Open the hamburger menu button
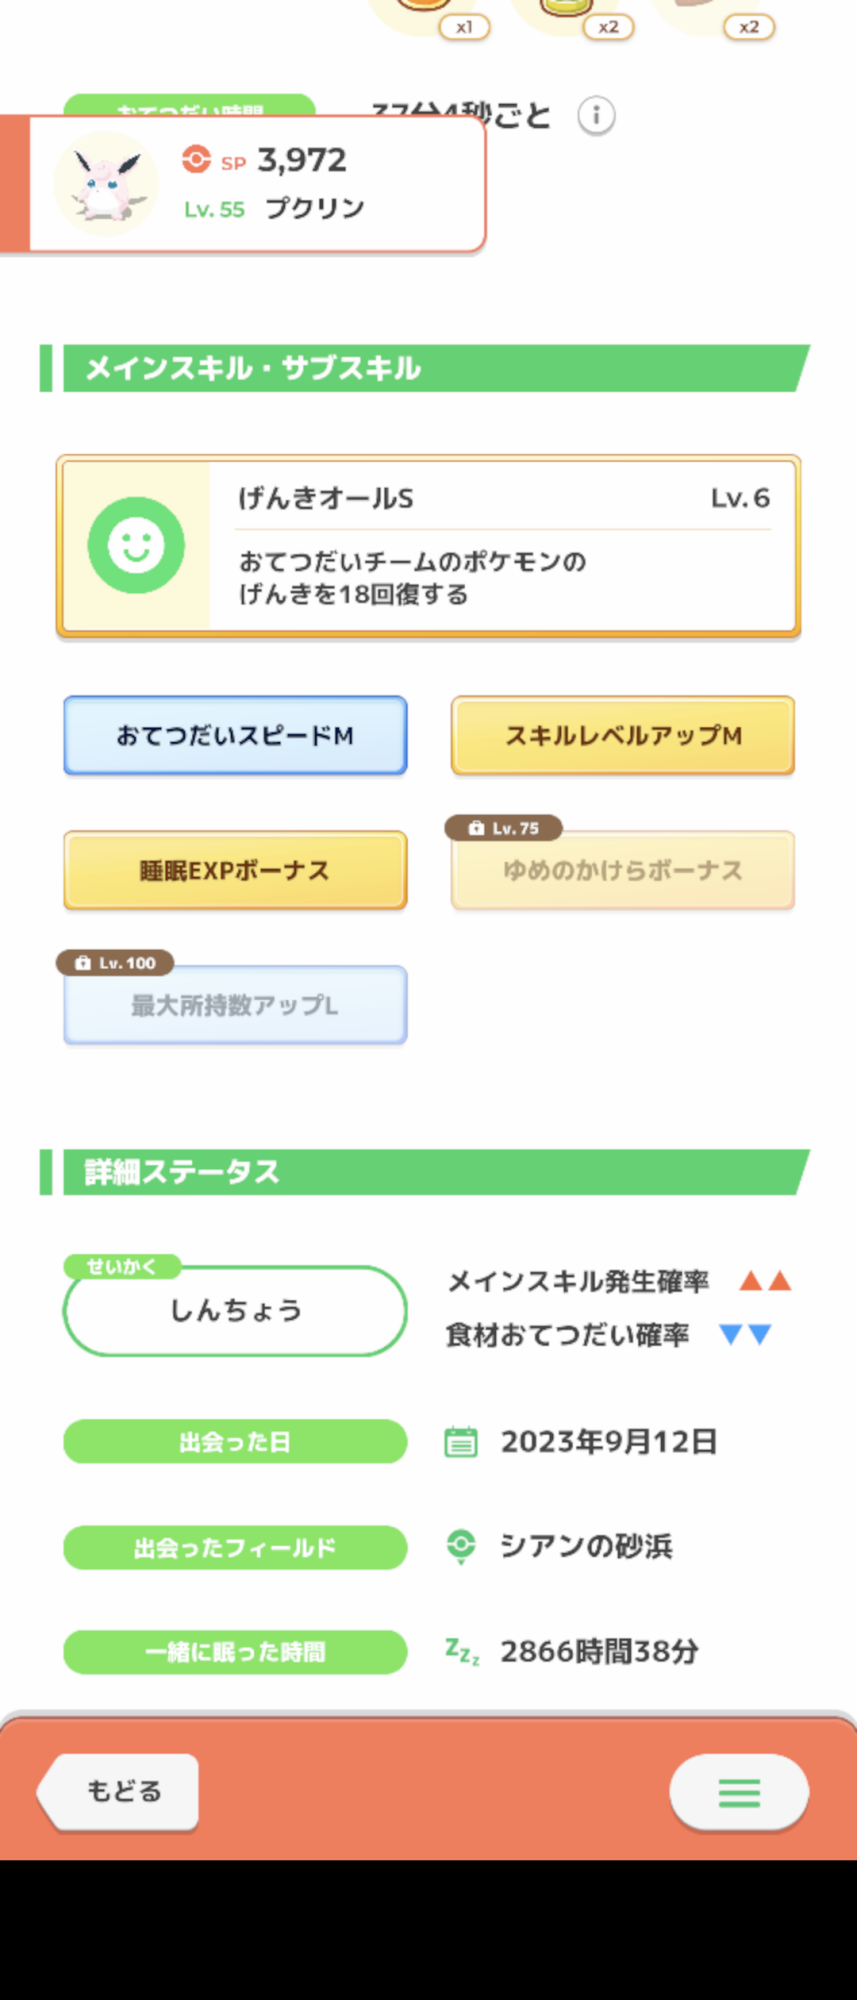The height and width of the screenshot is (2000, 857). point(739,1793)
